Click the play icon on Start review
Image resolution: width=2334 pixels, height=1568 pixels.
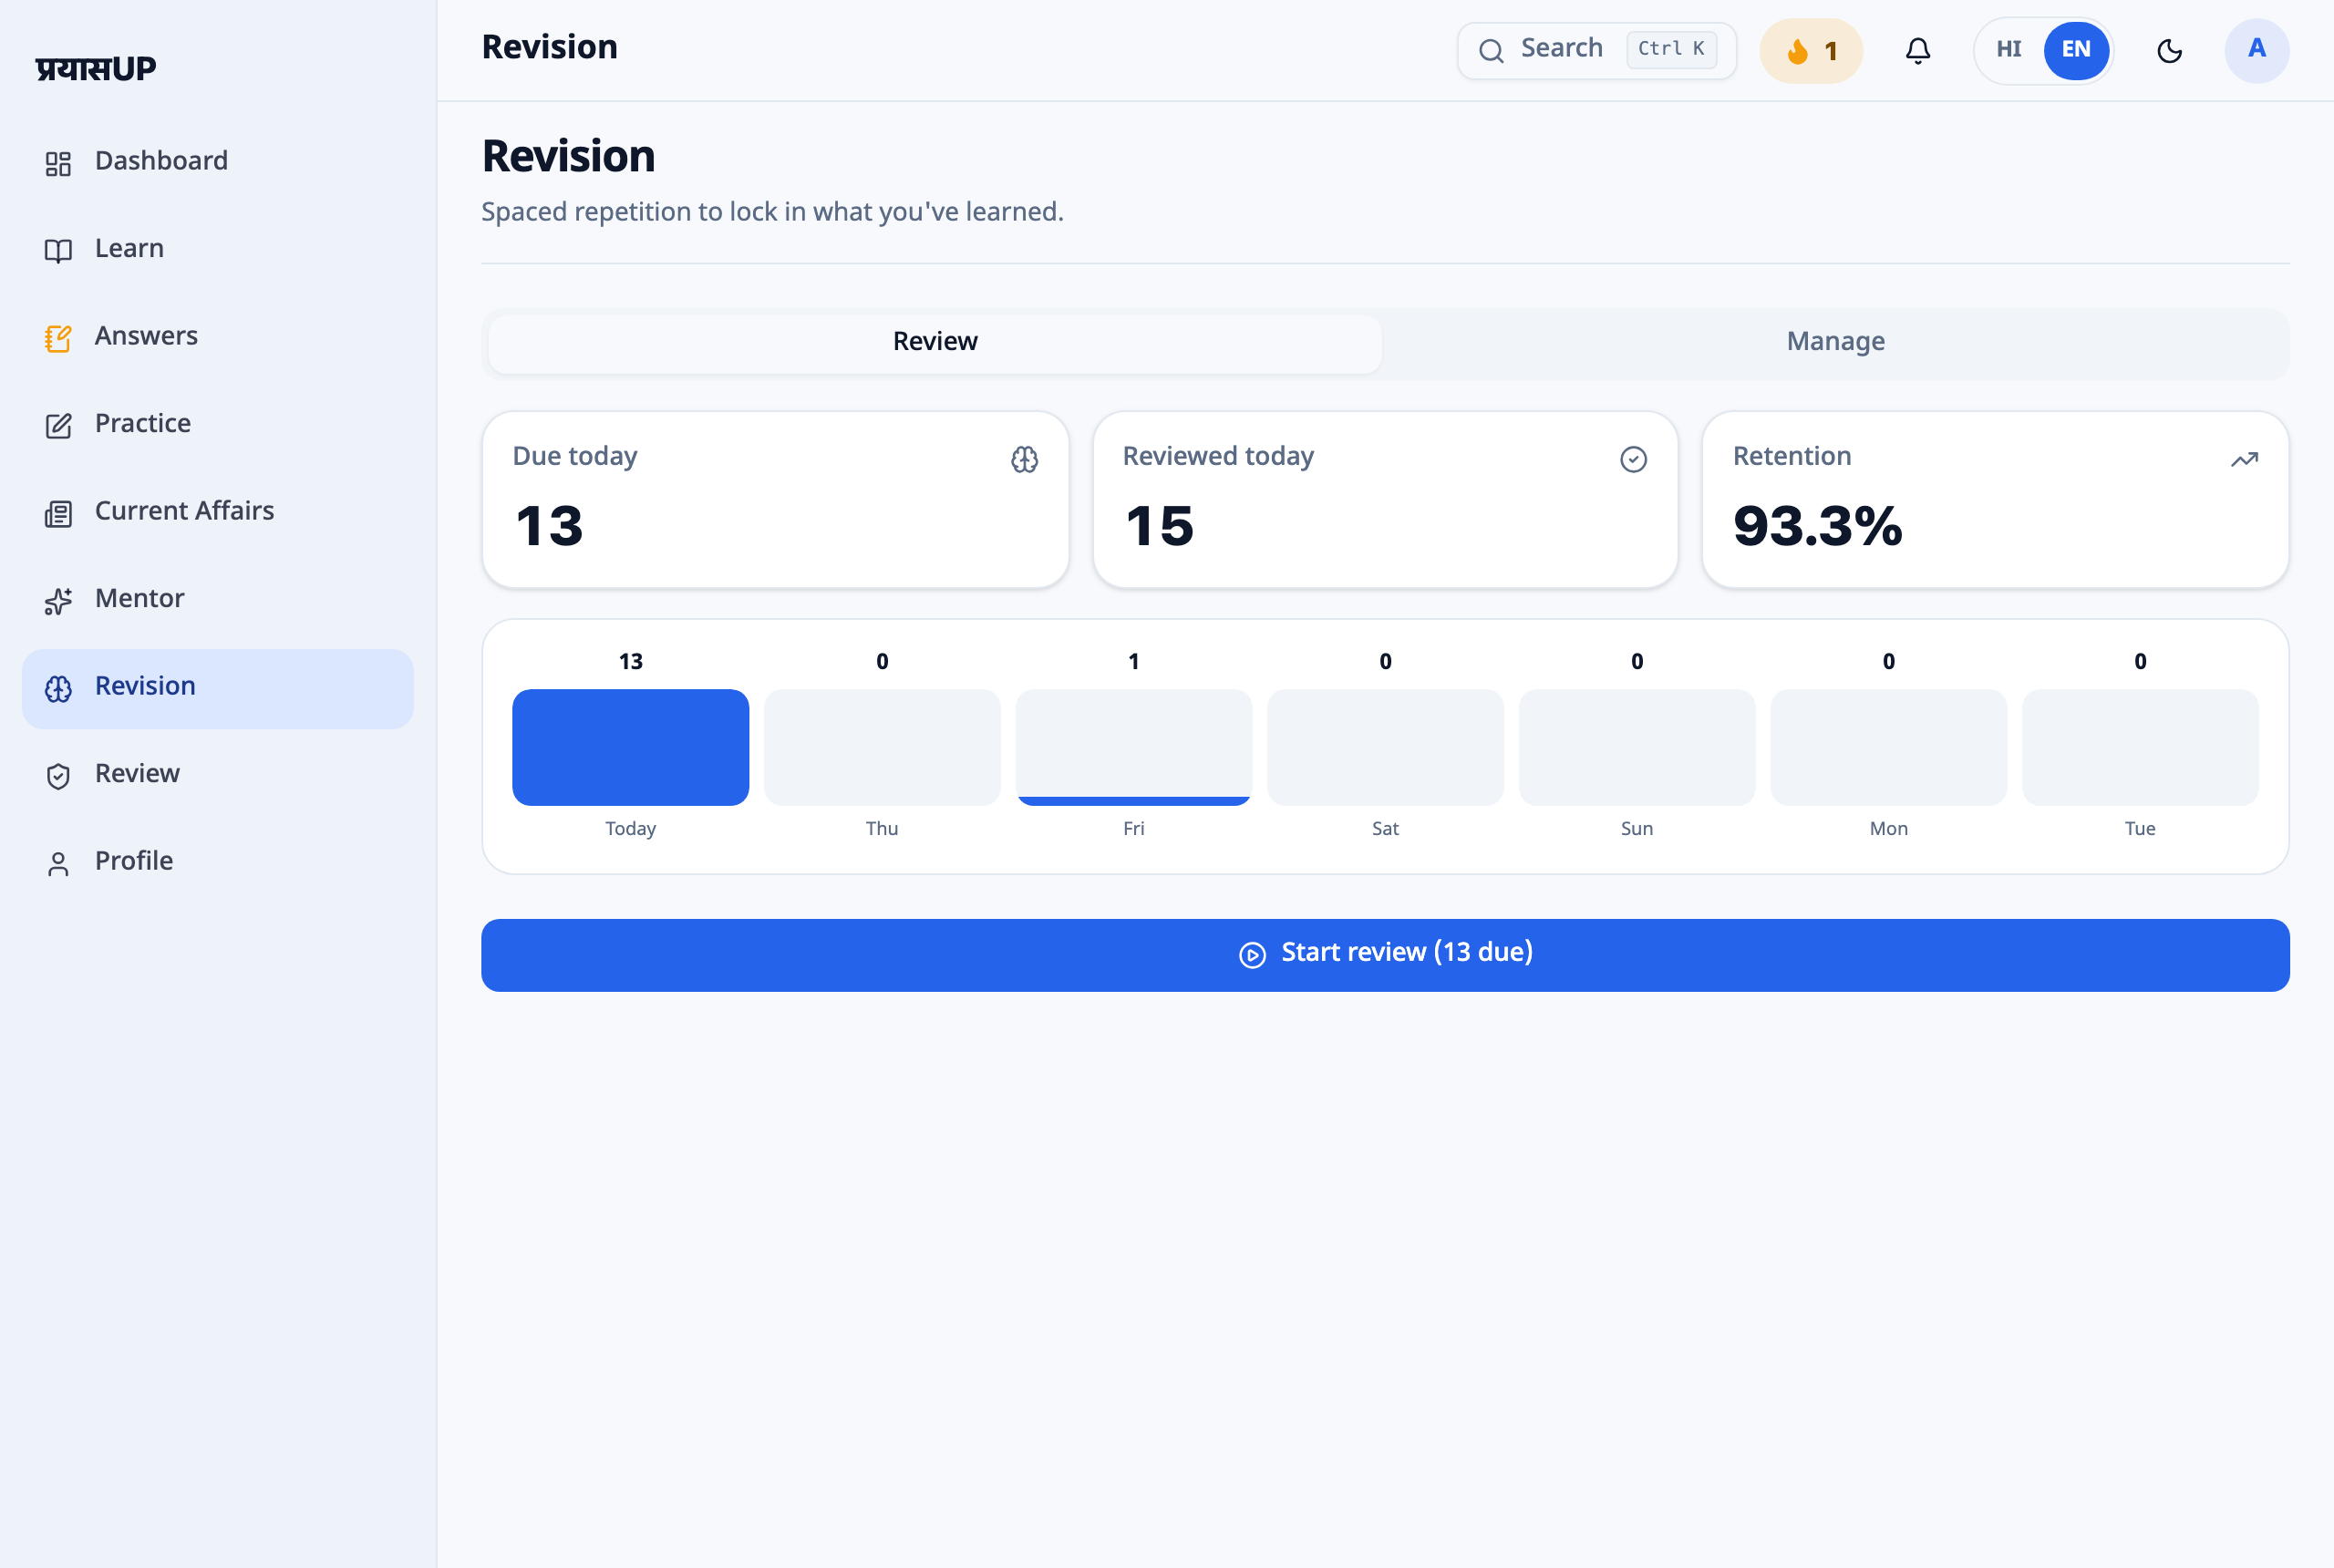click(x=1252, y=955)
